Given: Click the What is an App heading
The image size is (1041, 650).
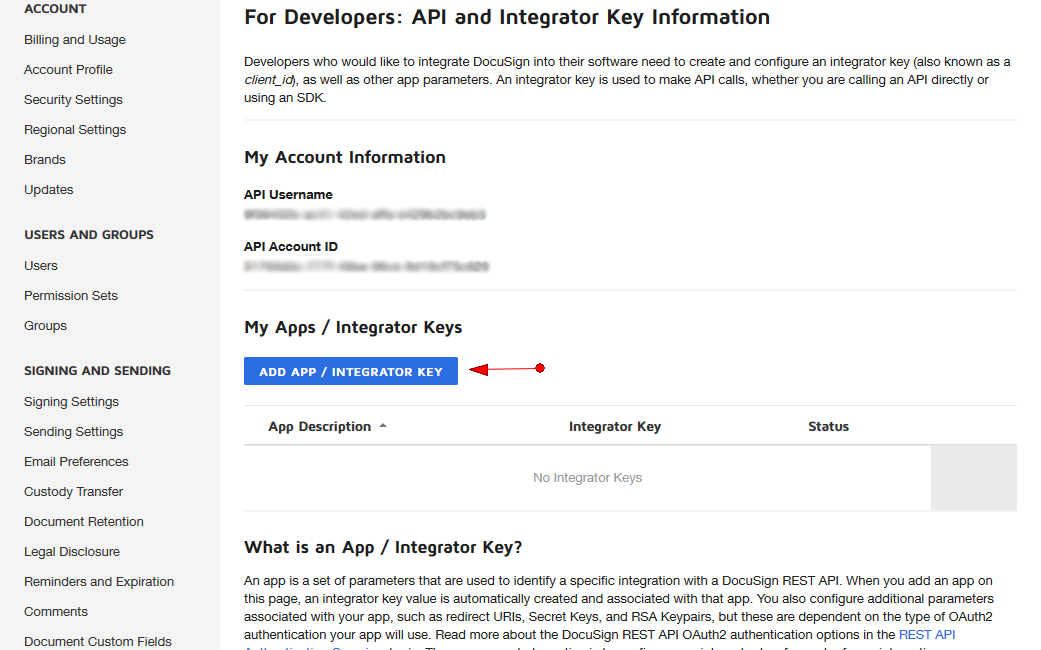Looking at the screenshot, I should click(x=383, y=547).
